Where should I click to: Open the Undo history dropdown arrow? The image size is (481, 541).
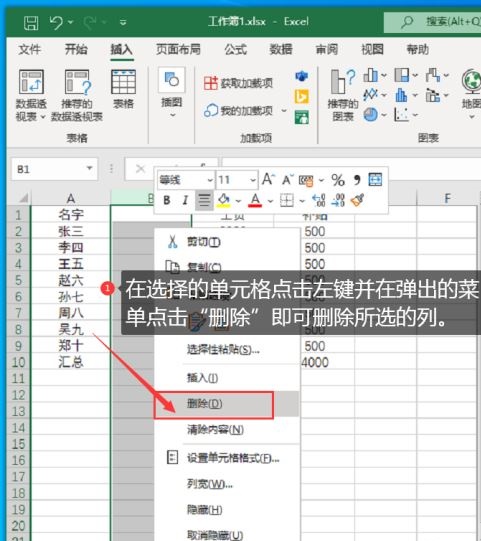tap(70, 22)
